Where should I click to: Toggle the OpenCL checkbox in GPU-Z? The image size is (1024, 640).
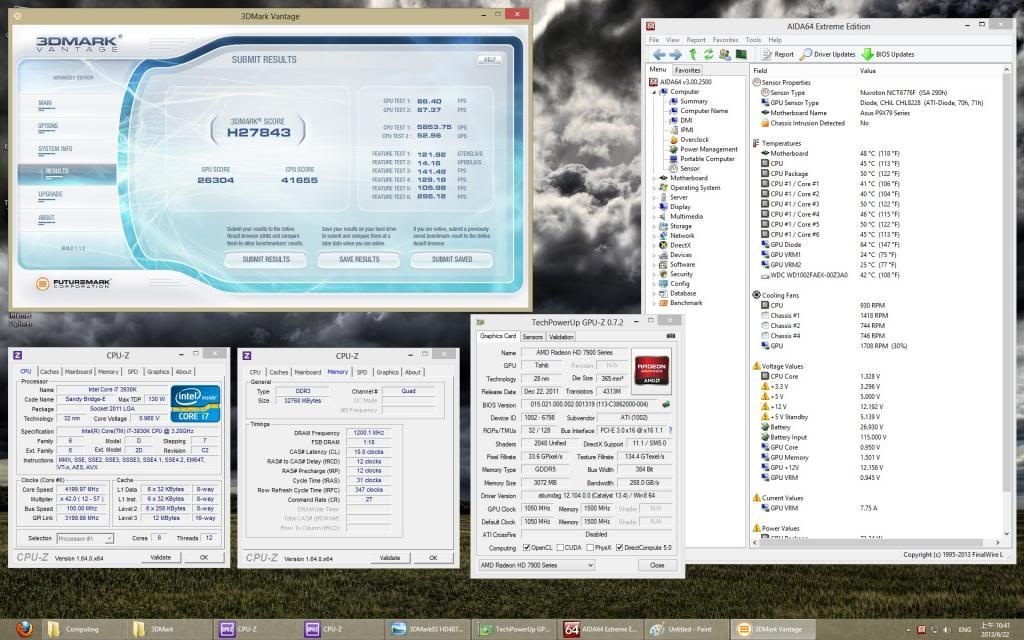[526, 548]
